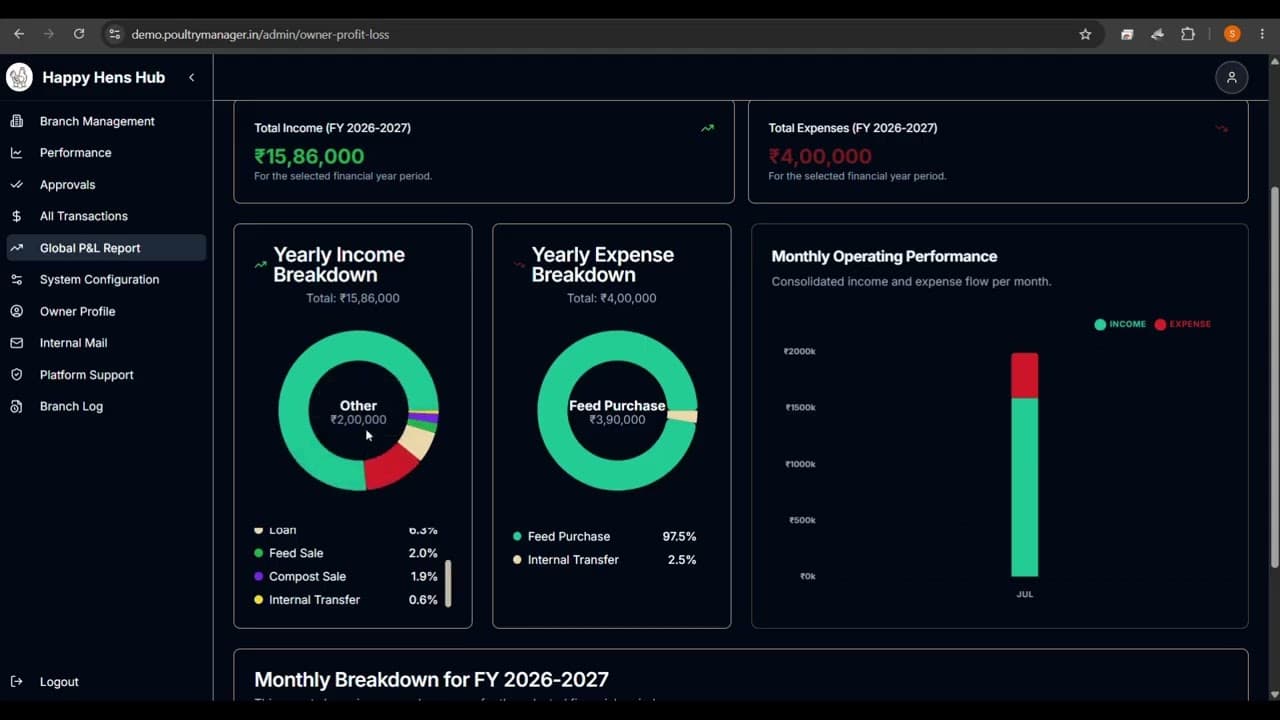Click the All Transactions dollar icon

[16, 216]
